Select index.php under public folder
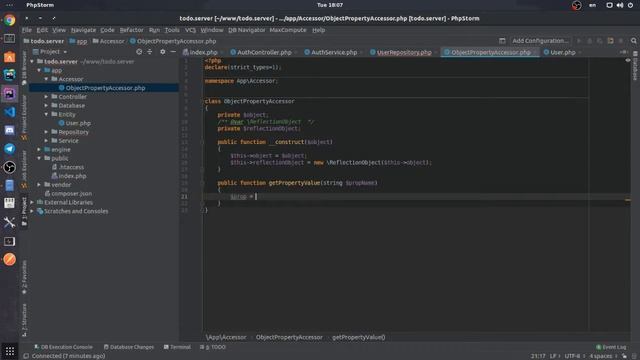The width and height of the screenshot is (640, 360). coord(72,176)
